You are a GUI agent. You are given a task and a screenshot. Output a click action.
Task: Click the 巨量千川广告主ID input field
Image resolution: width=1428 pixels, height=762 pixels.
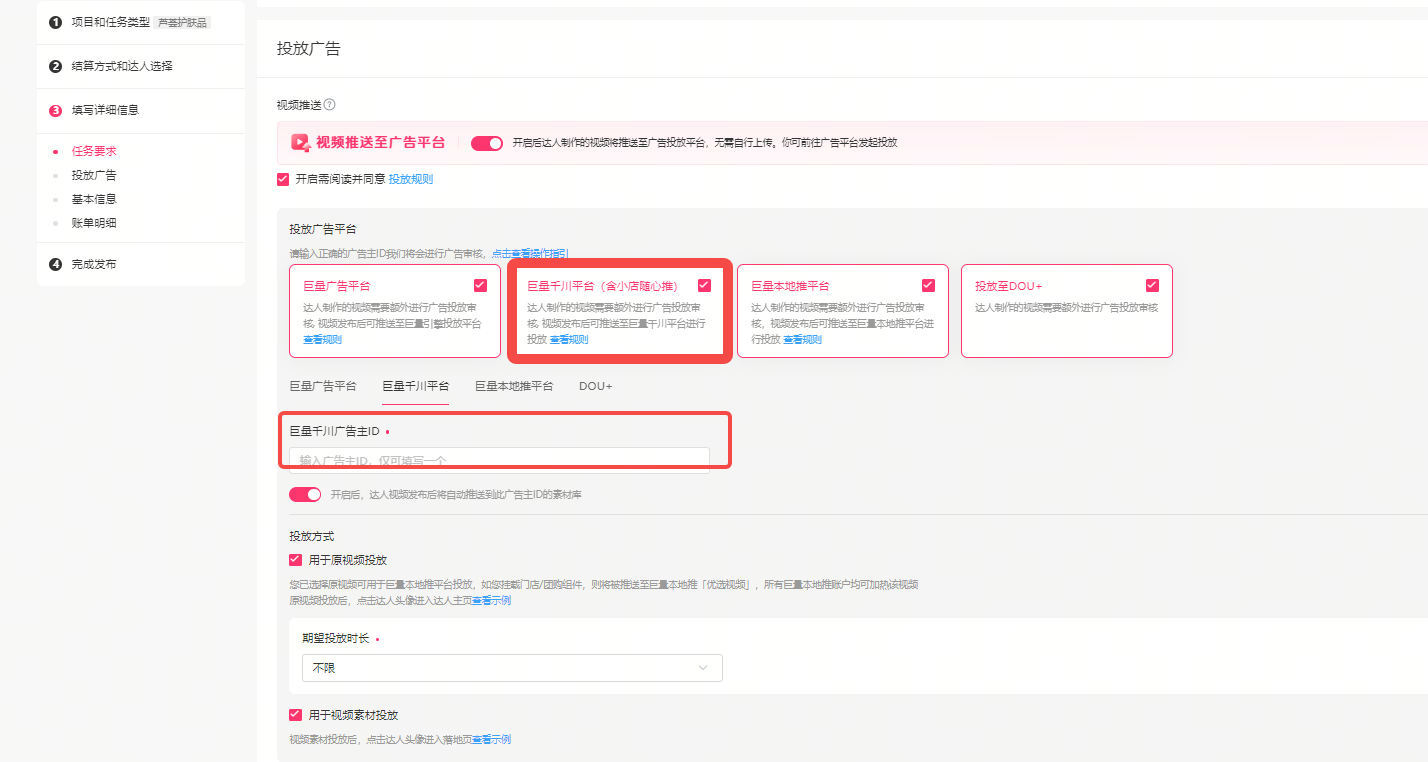499,460
